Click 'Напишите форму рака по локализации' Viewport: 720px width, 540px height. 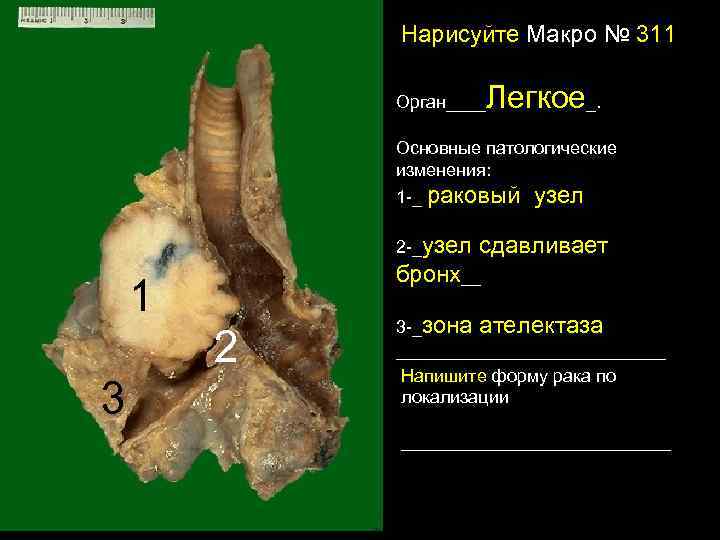(508, 387)
